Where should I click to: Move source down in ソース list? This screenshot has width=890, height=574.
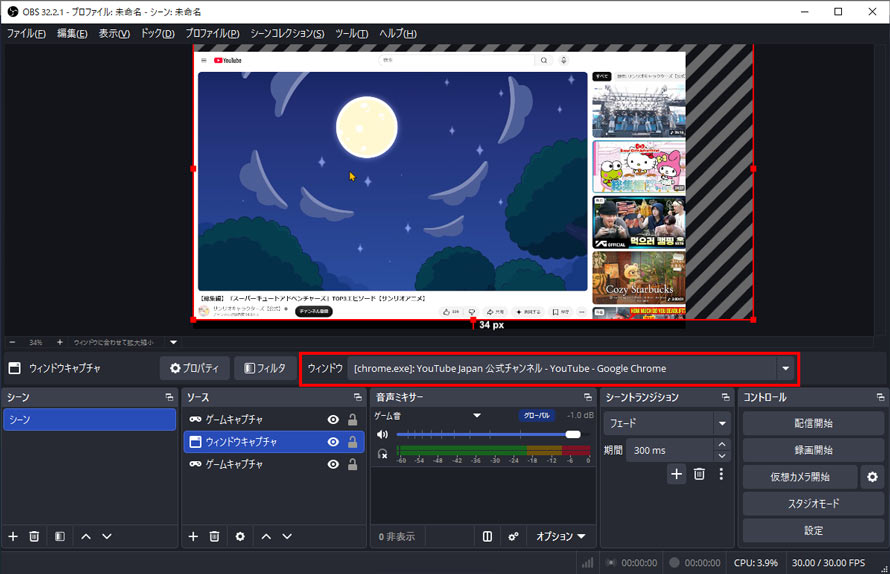click(287, 537)
